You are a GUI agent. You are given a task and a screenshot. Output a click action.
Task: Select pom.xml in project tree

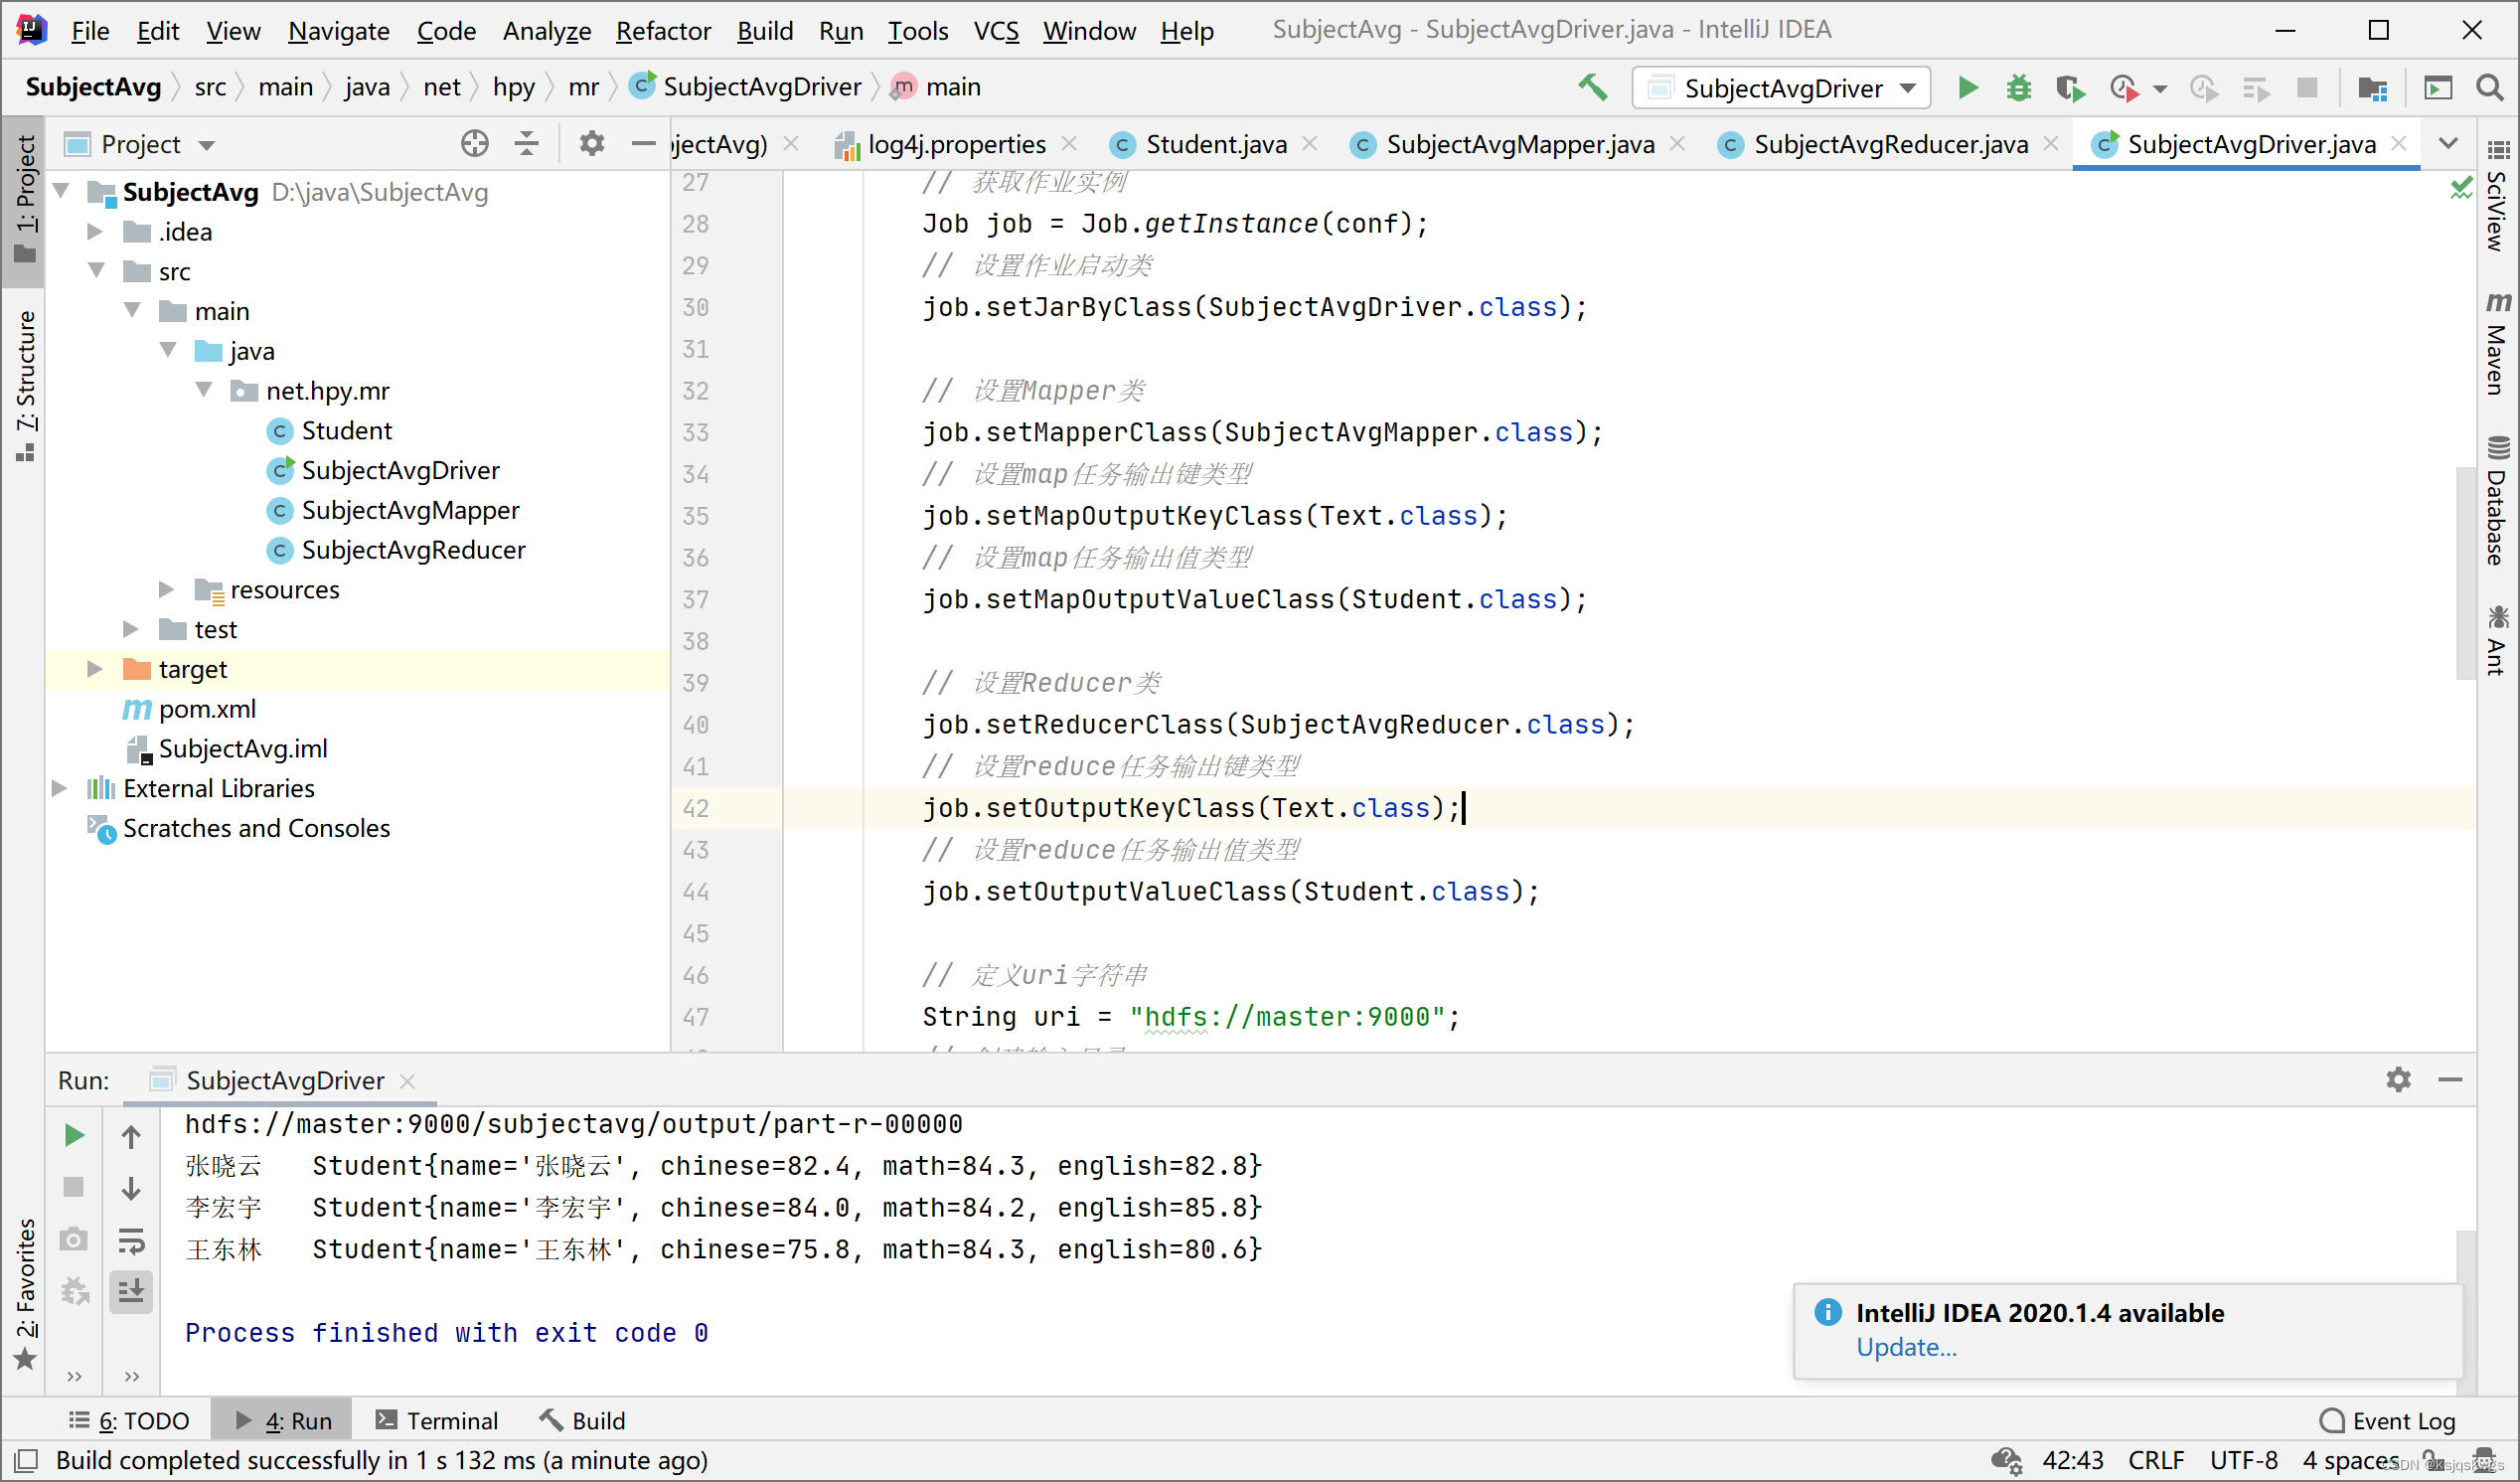[x=207, y=708]
